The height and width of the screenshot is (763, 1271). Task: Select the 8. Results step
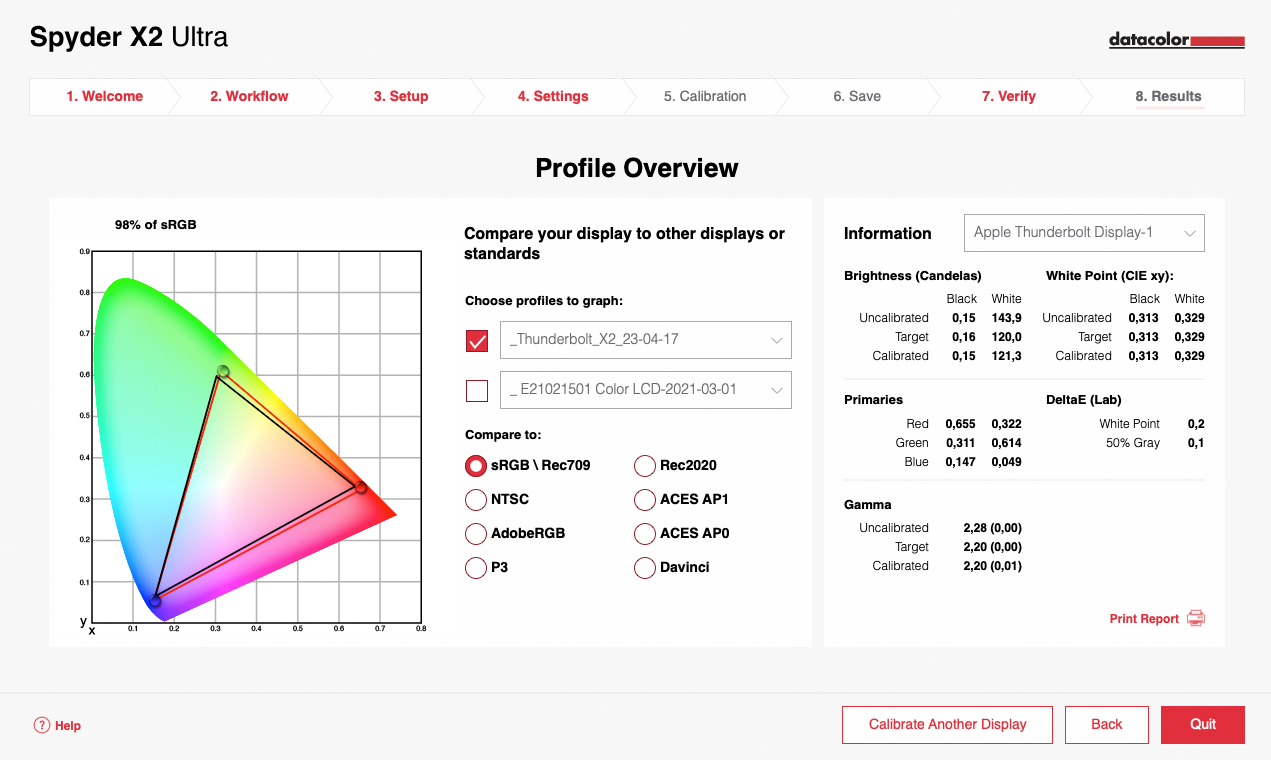click(x=1168, y=96)
